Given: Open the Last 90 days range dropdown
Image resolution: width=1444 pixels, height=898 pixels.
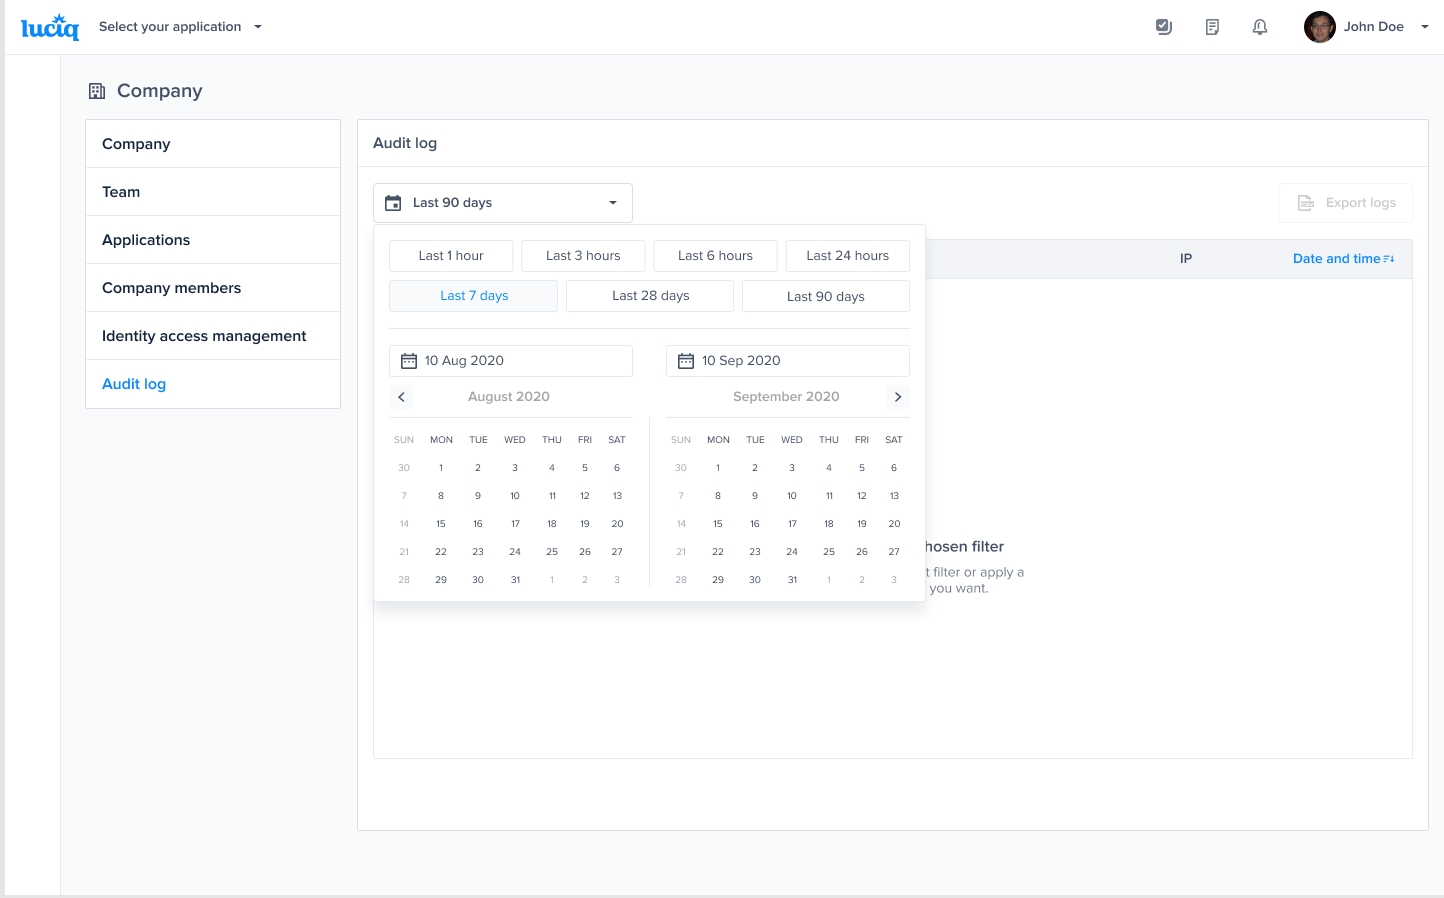Looking at the screenshot, I should [503, 203].
